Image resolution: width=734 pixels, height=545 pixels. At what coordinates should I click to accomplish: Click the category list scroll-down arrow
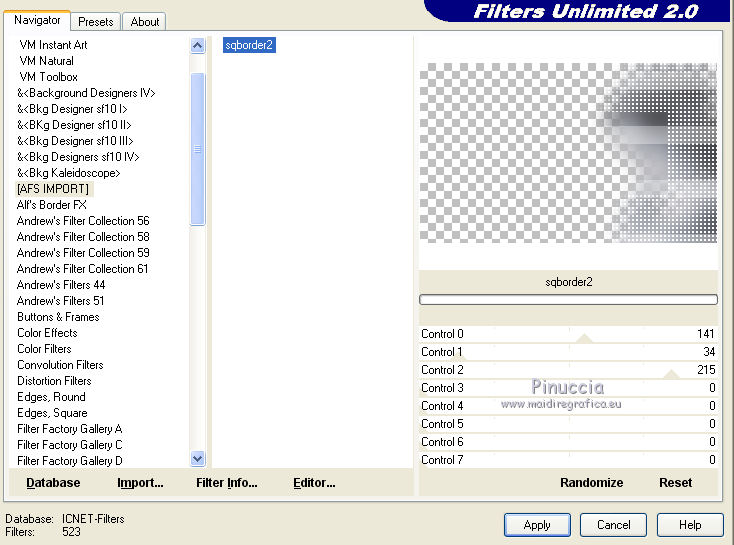tap(198, 459)
